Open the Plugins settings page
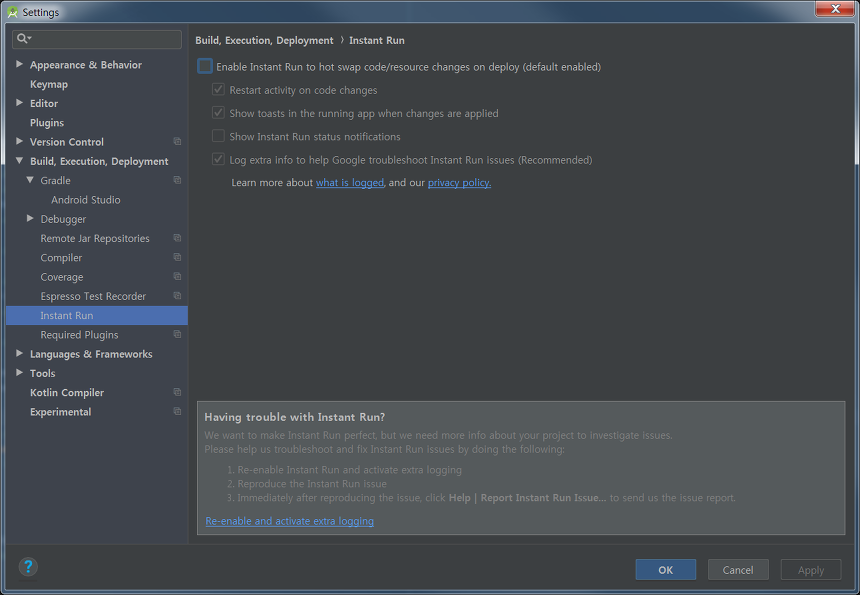The image size is (860, 595). click(x=47, y=123)
